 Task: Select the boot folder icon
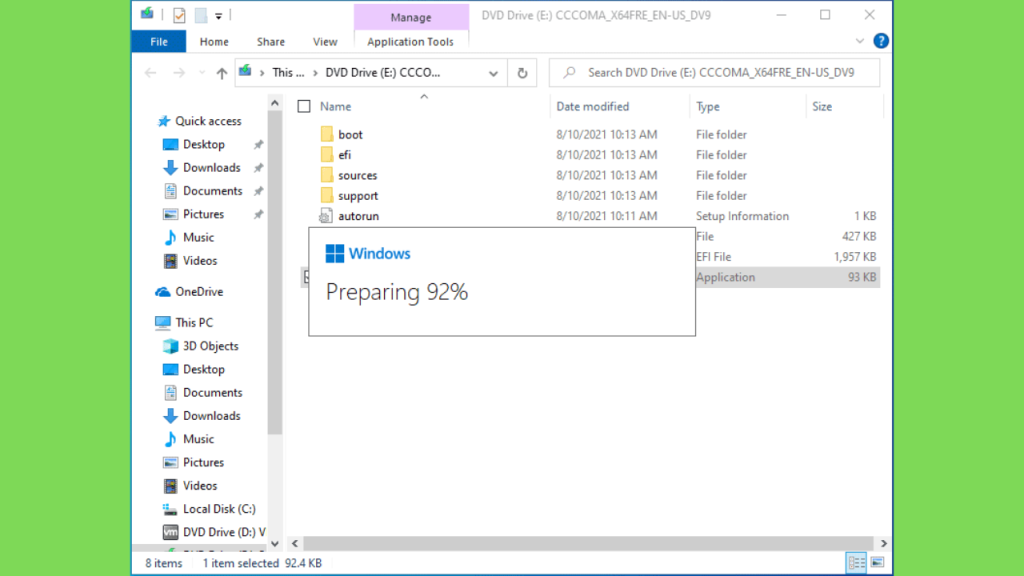click(327, 135)
